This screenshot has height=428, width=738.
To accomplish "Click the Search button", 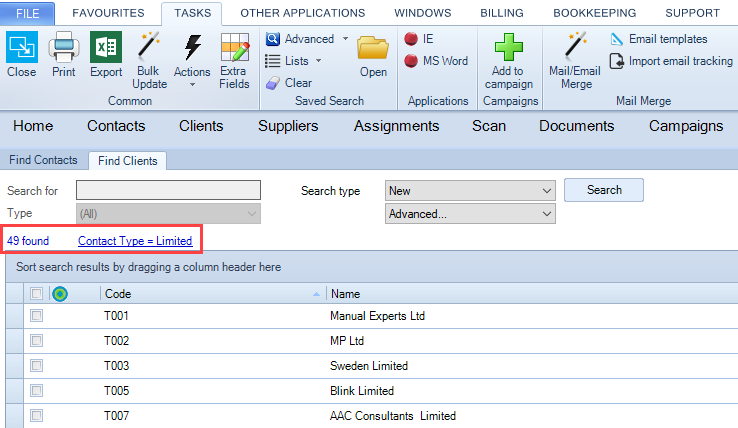I will [604, 190].
